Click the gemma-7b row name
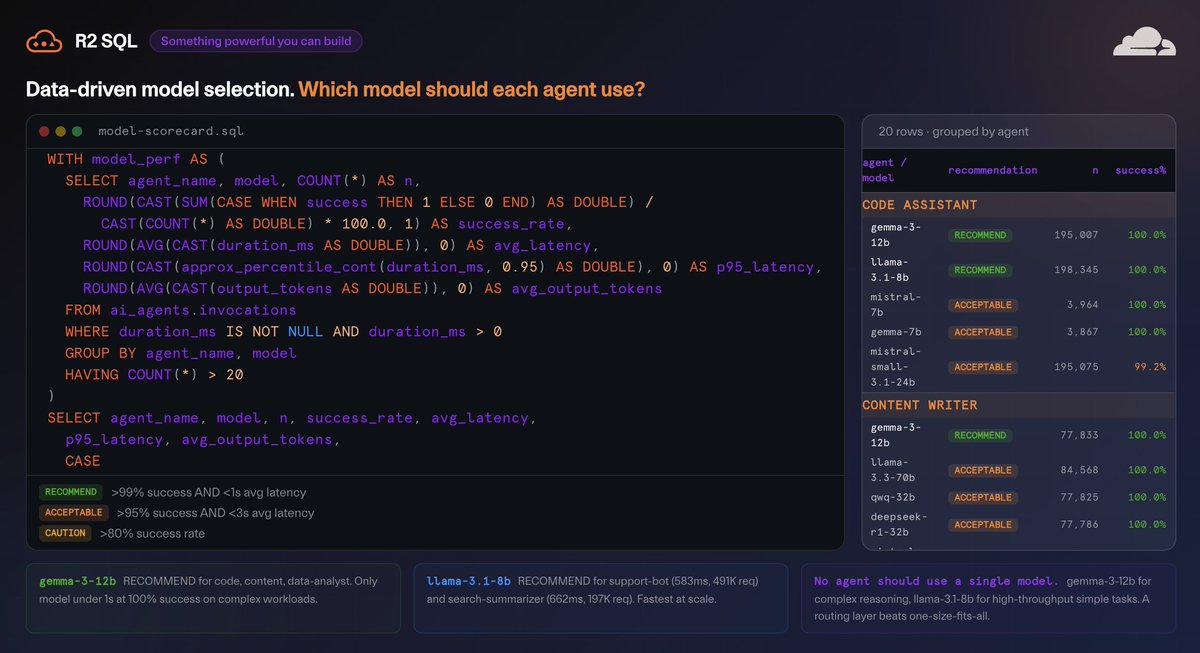The height and width of the screenshot is (653, 1200). pyautogui.click(x=897, y=332)
